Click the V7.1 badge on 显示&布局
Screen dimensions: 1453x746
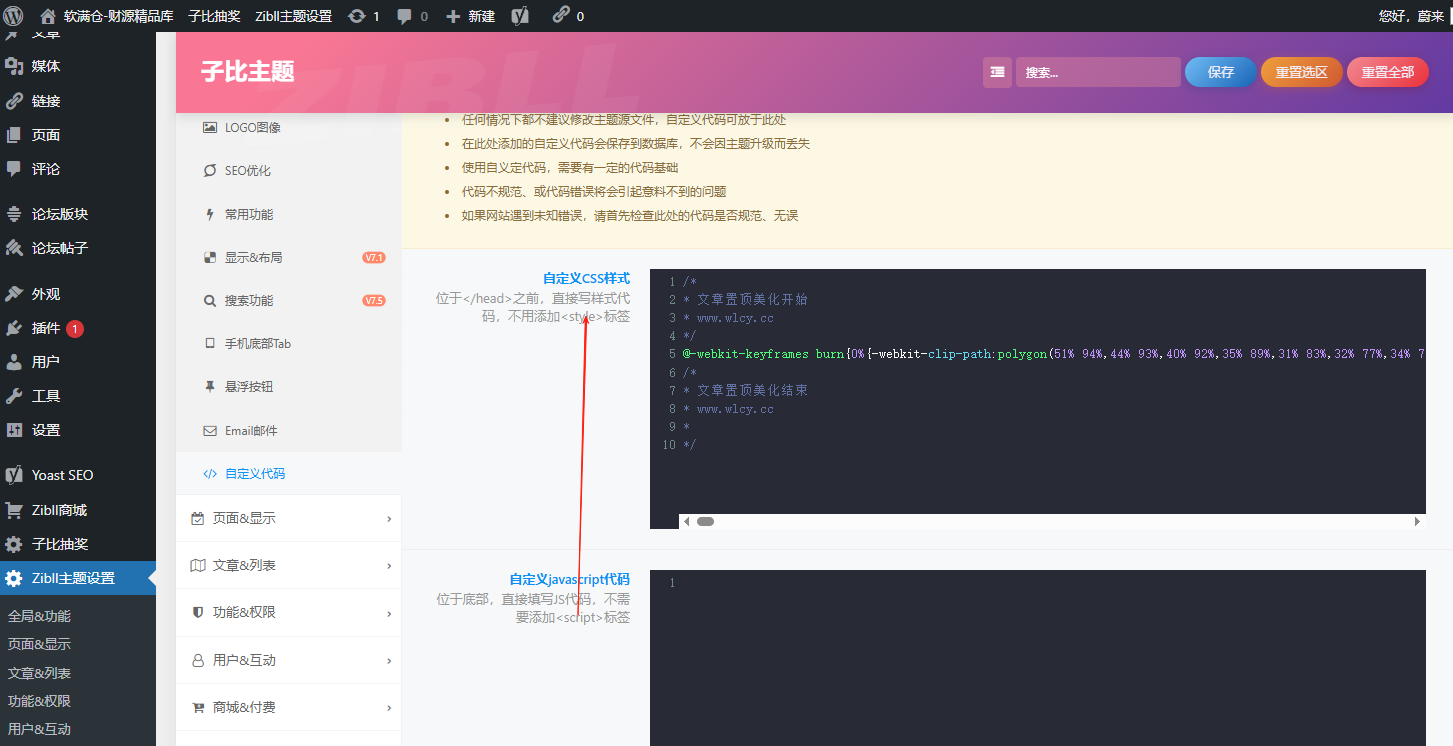[x=374, y=257]
